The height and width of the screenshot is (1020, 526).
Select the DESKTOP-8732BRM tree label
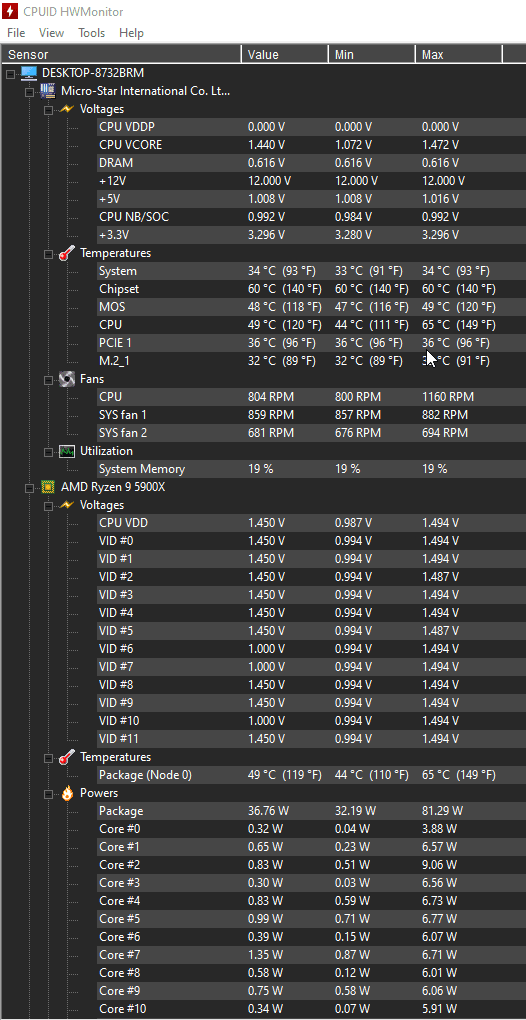(x=93, y=73)
